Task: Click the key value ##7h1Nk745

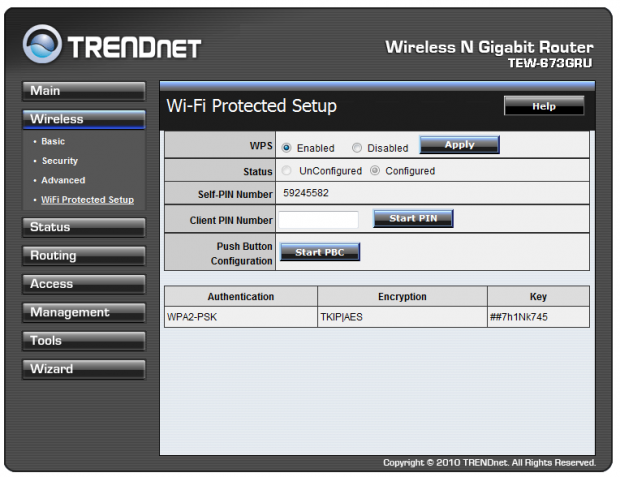Action: (518, 317)
